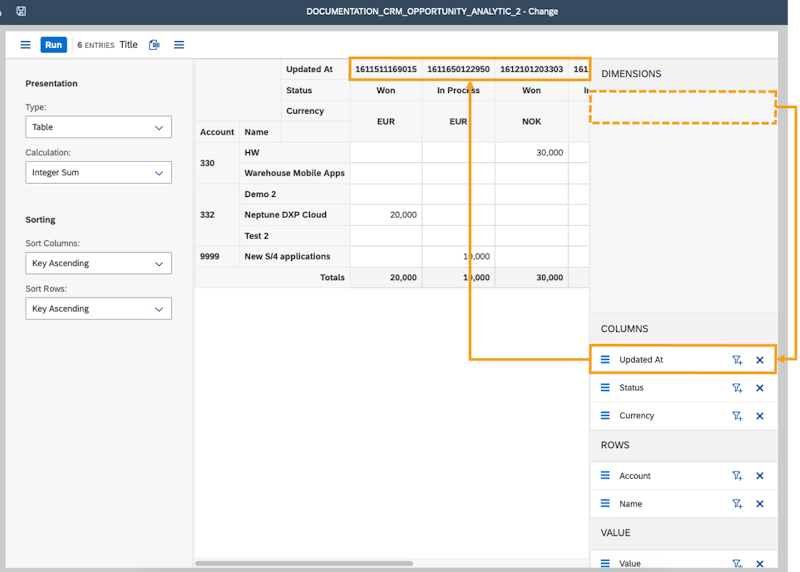Expand the Calculation Integer Sum dropdown
The width and height of the screenshot is (800, 572).
click(x=98, y=173)
